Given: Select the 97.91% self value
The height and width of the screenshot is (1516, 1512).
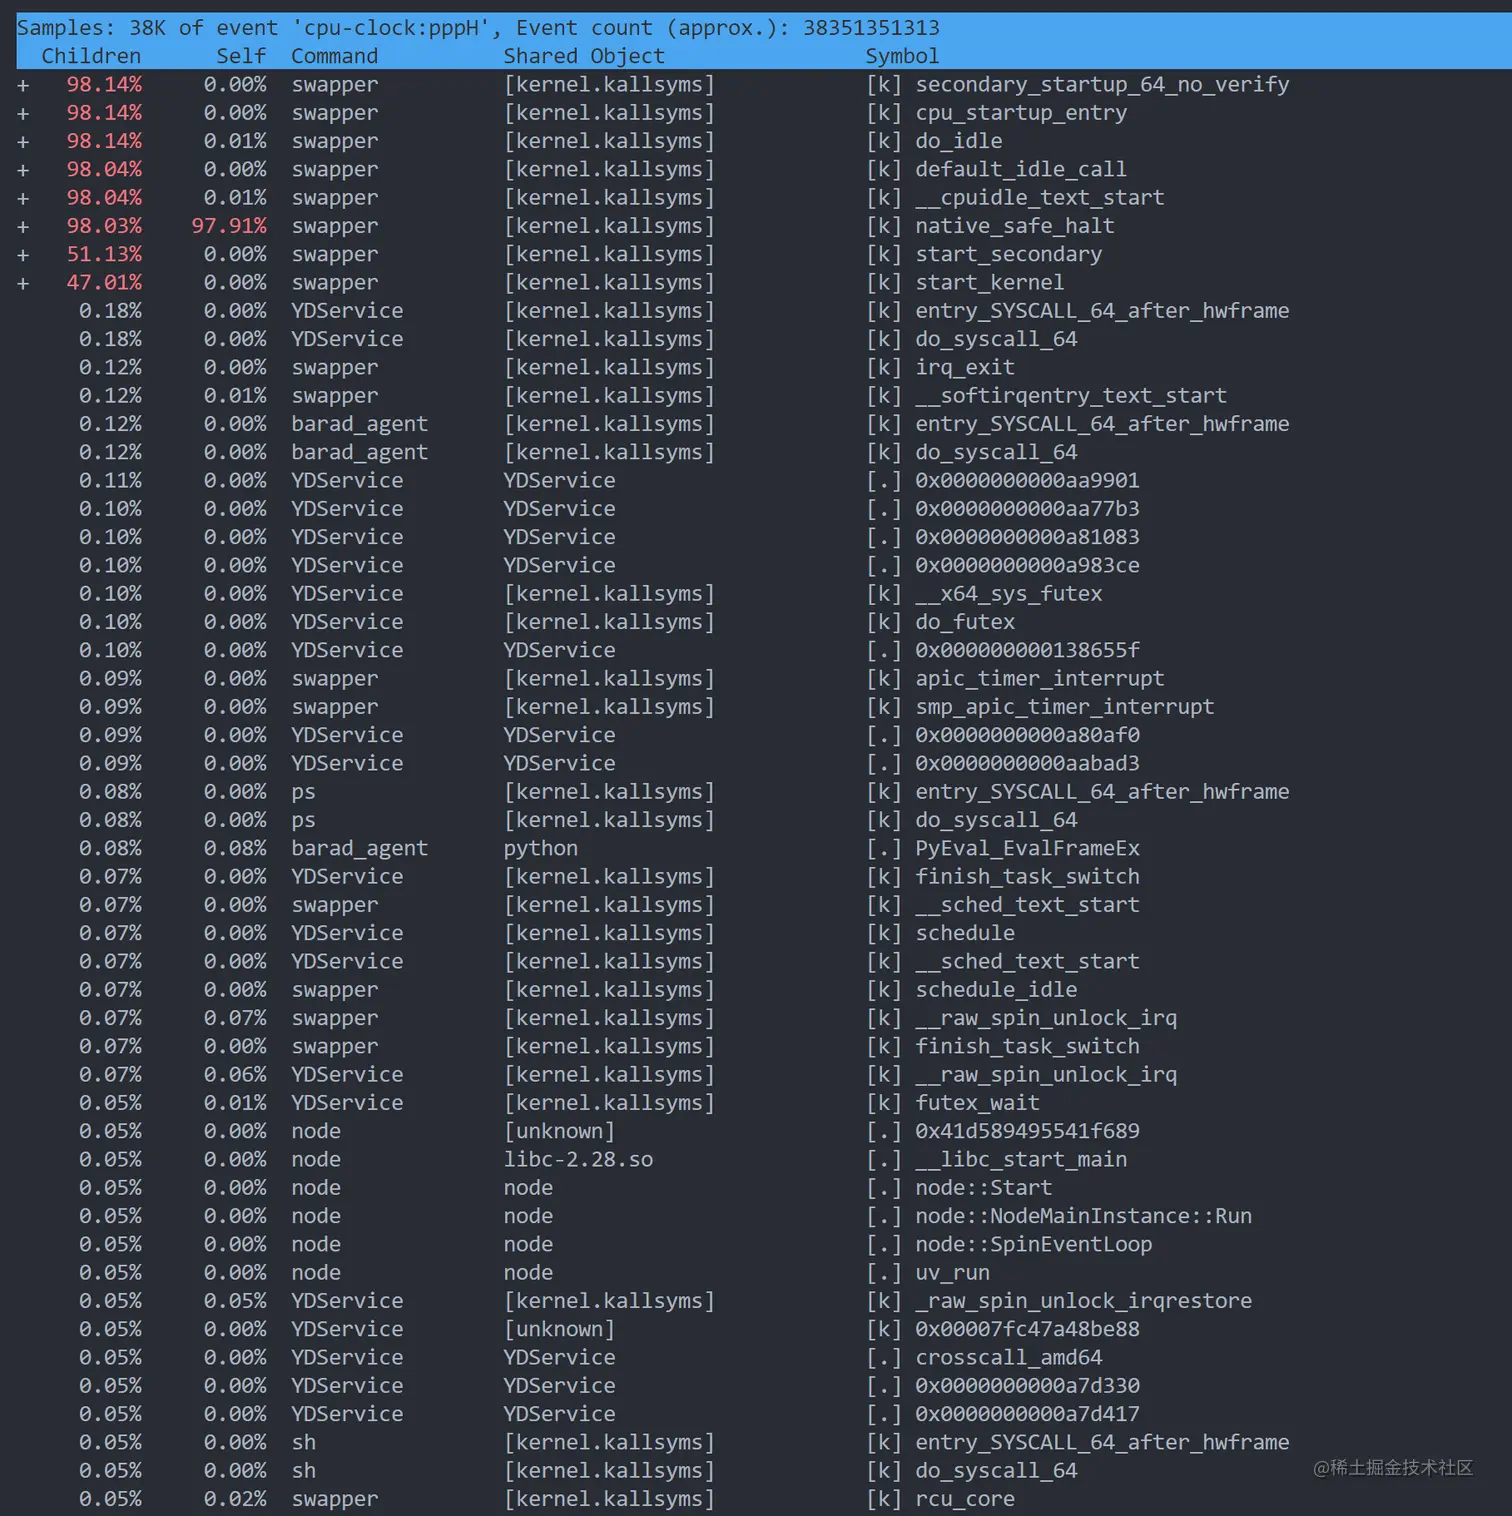Looking at the screenshot, I should (x=229, y=226).
